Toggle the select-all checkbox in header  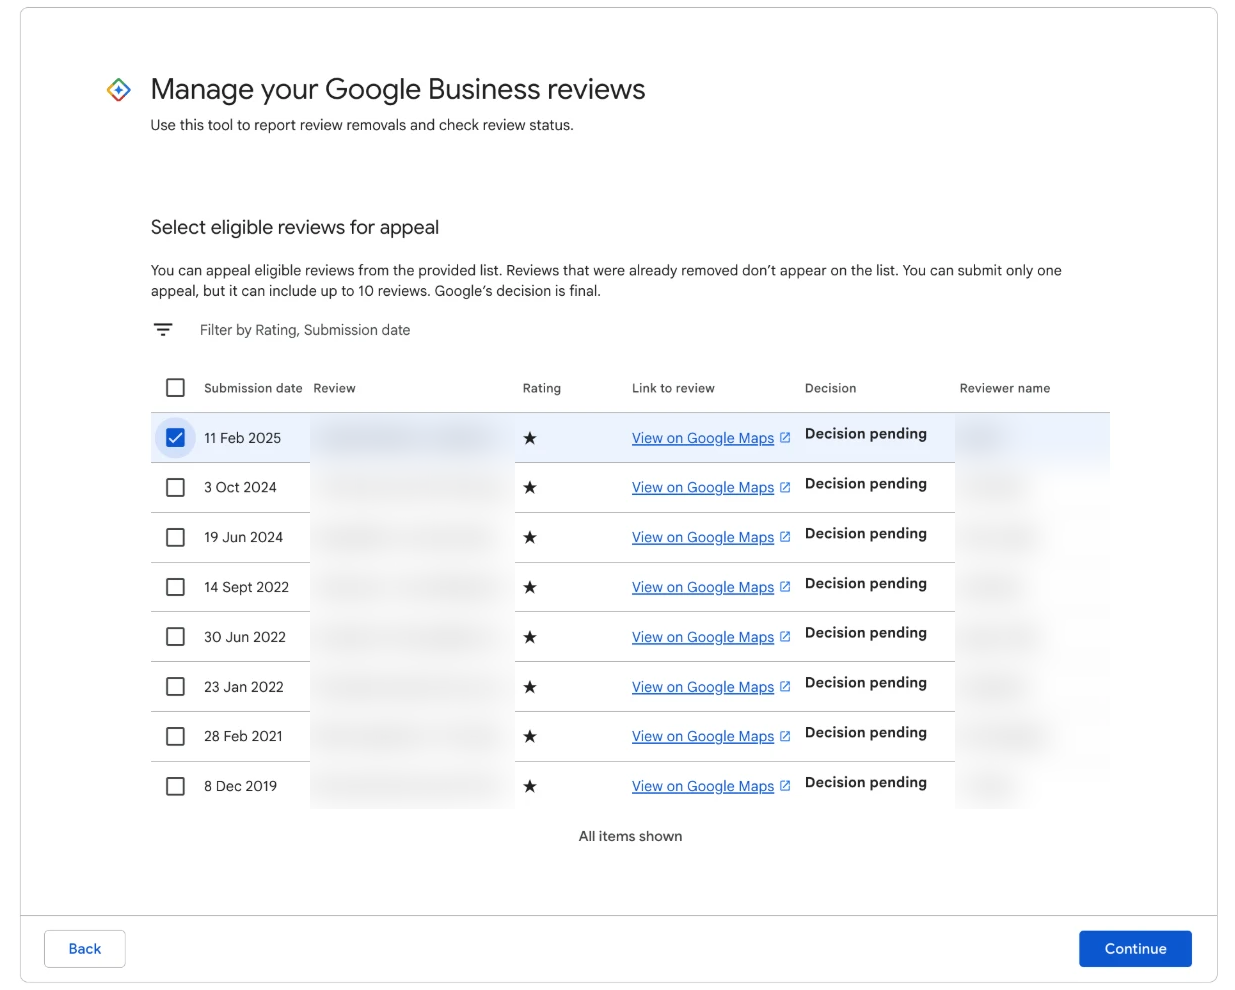[x=175, y=388]
